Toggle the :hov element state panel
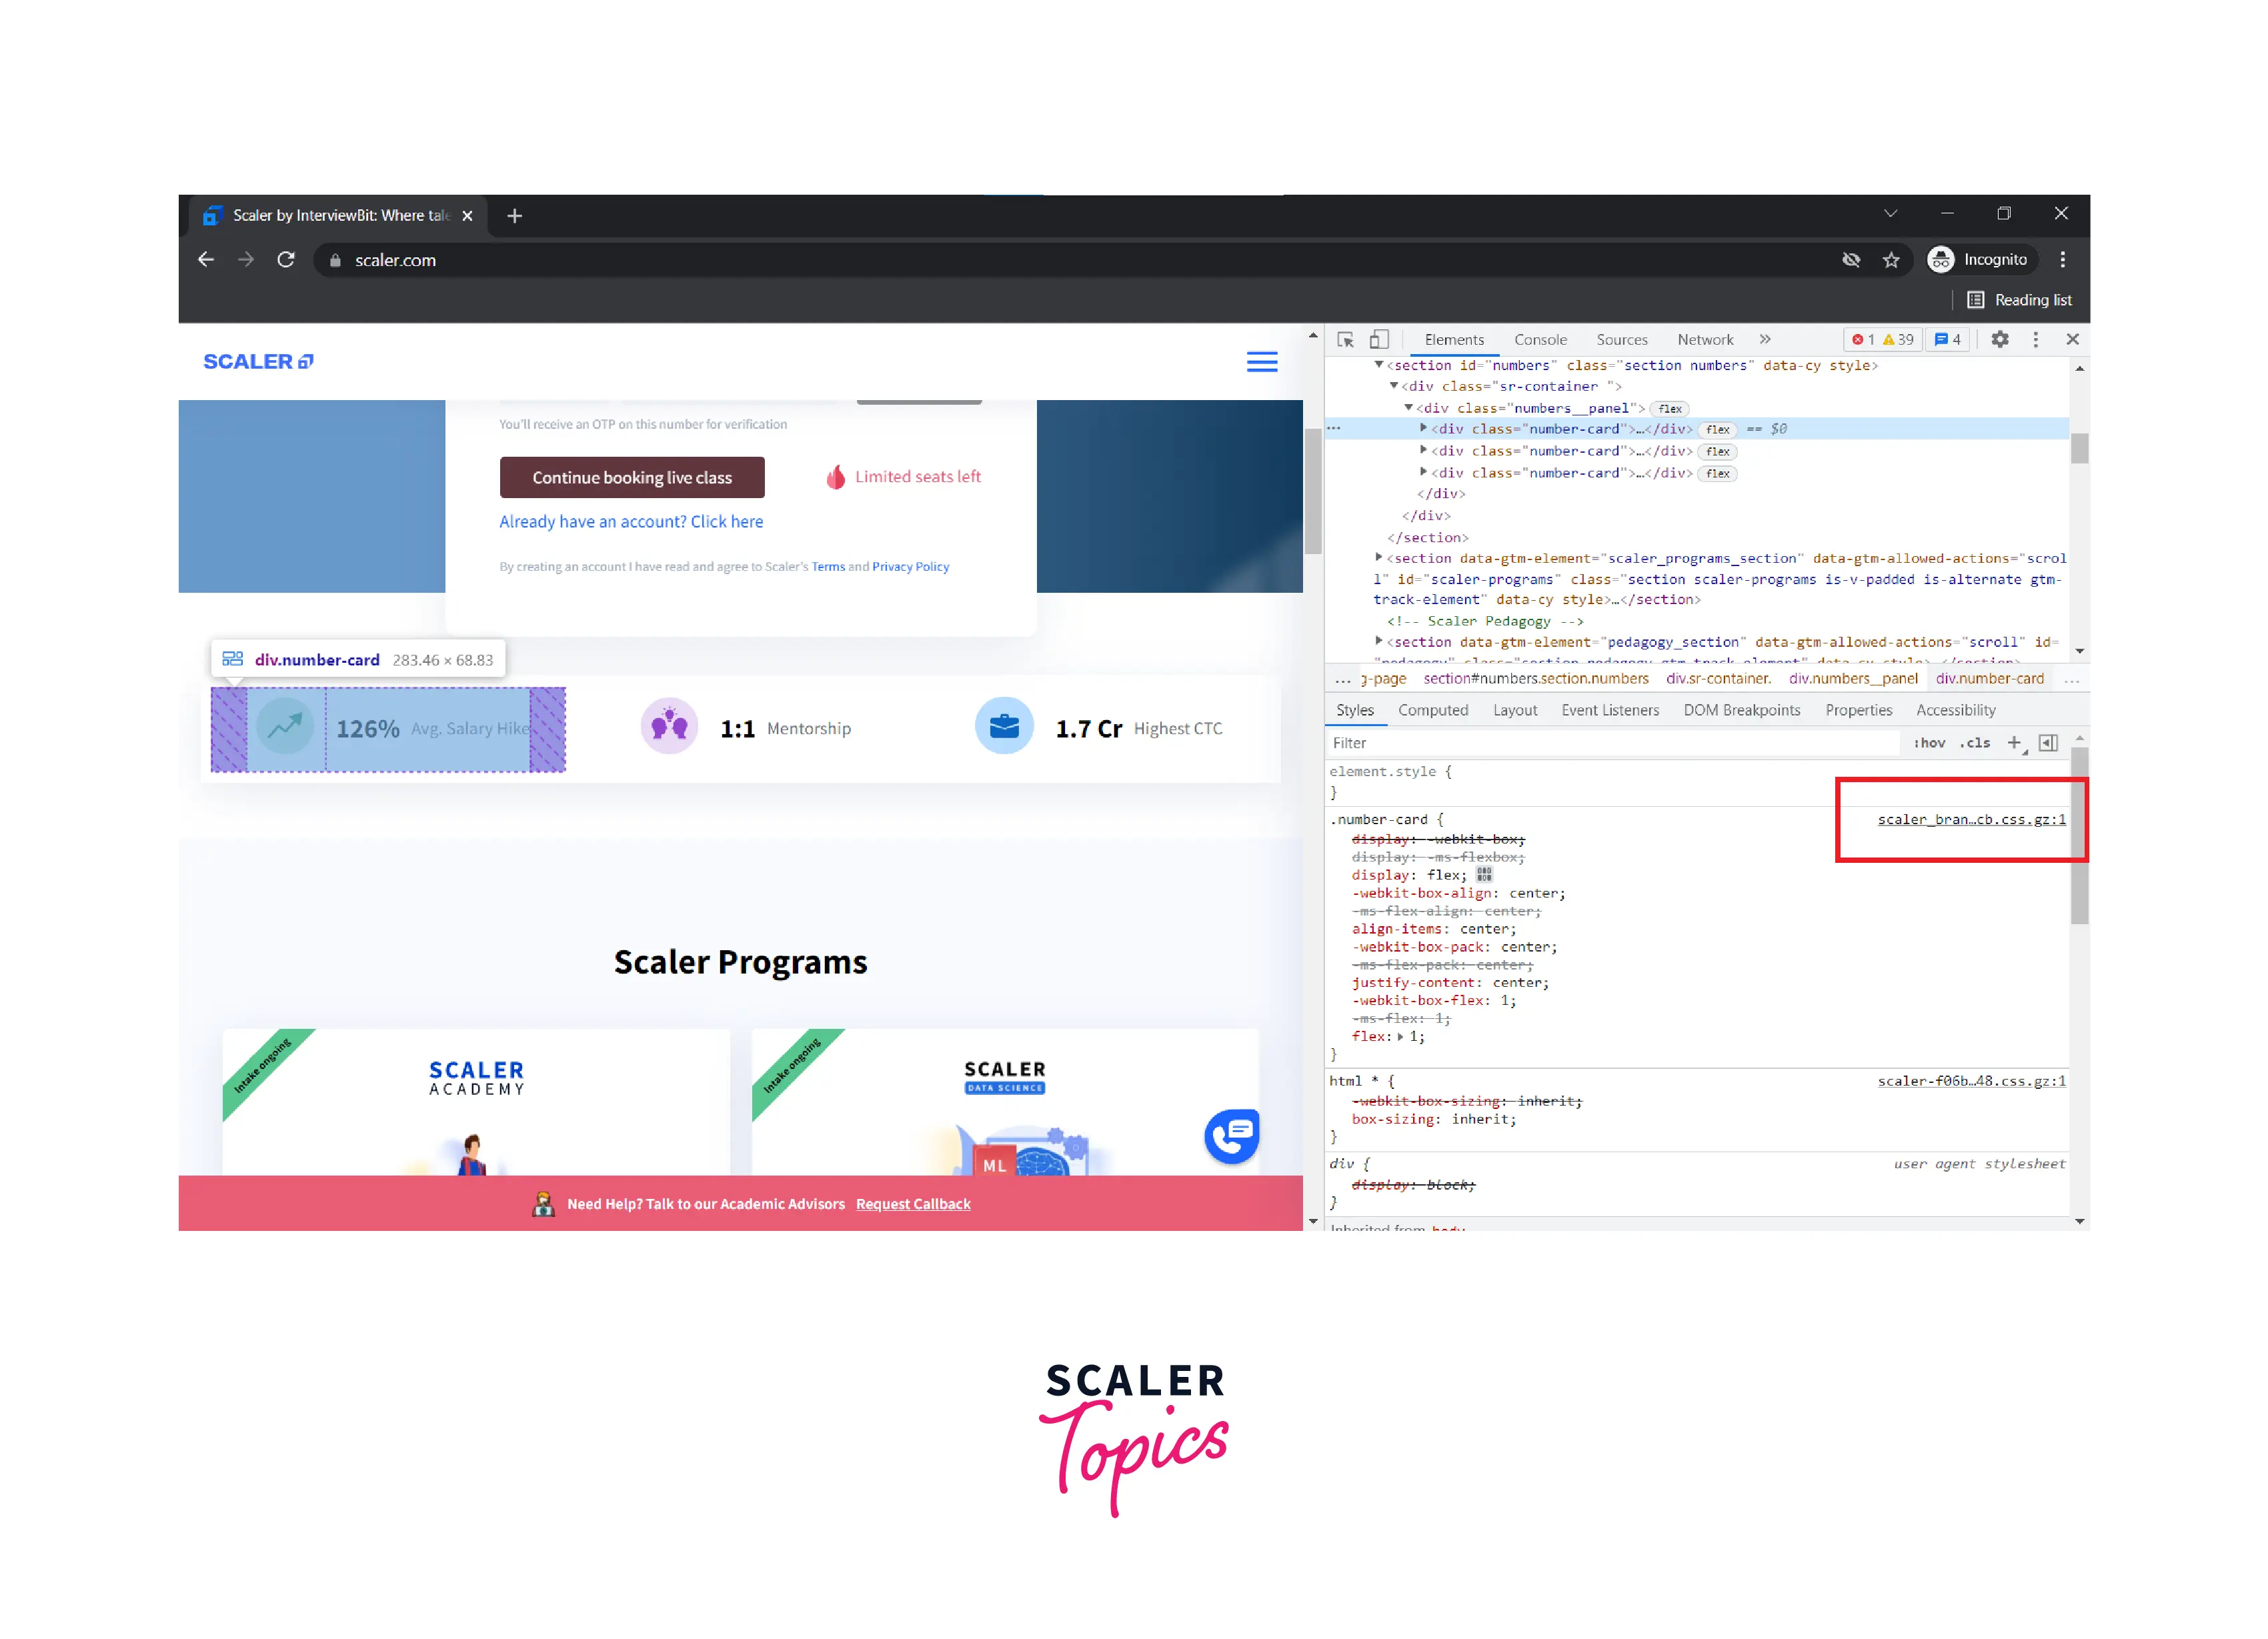Screen dimensions: 2268x1639 point(1929,743)
